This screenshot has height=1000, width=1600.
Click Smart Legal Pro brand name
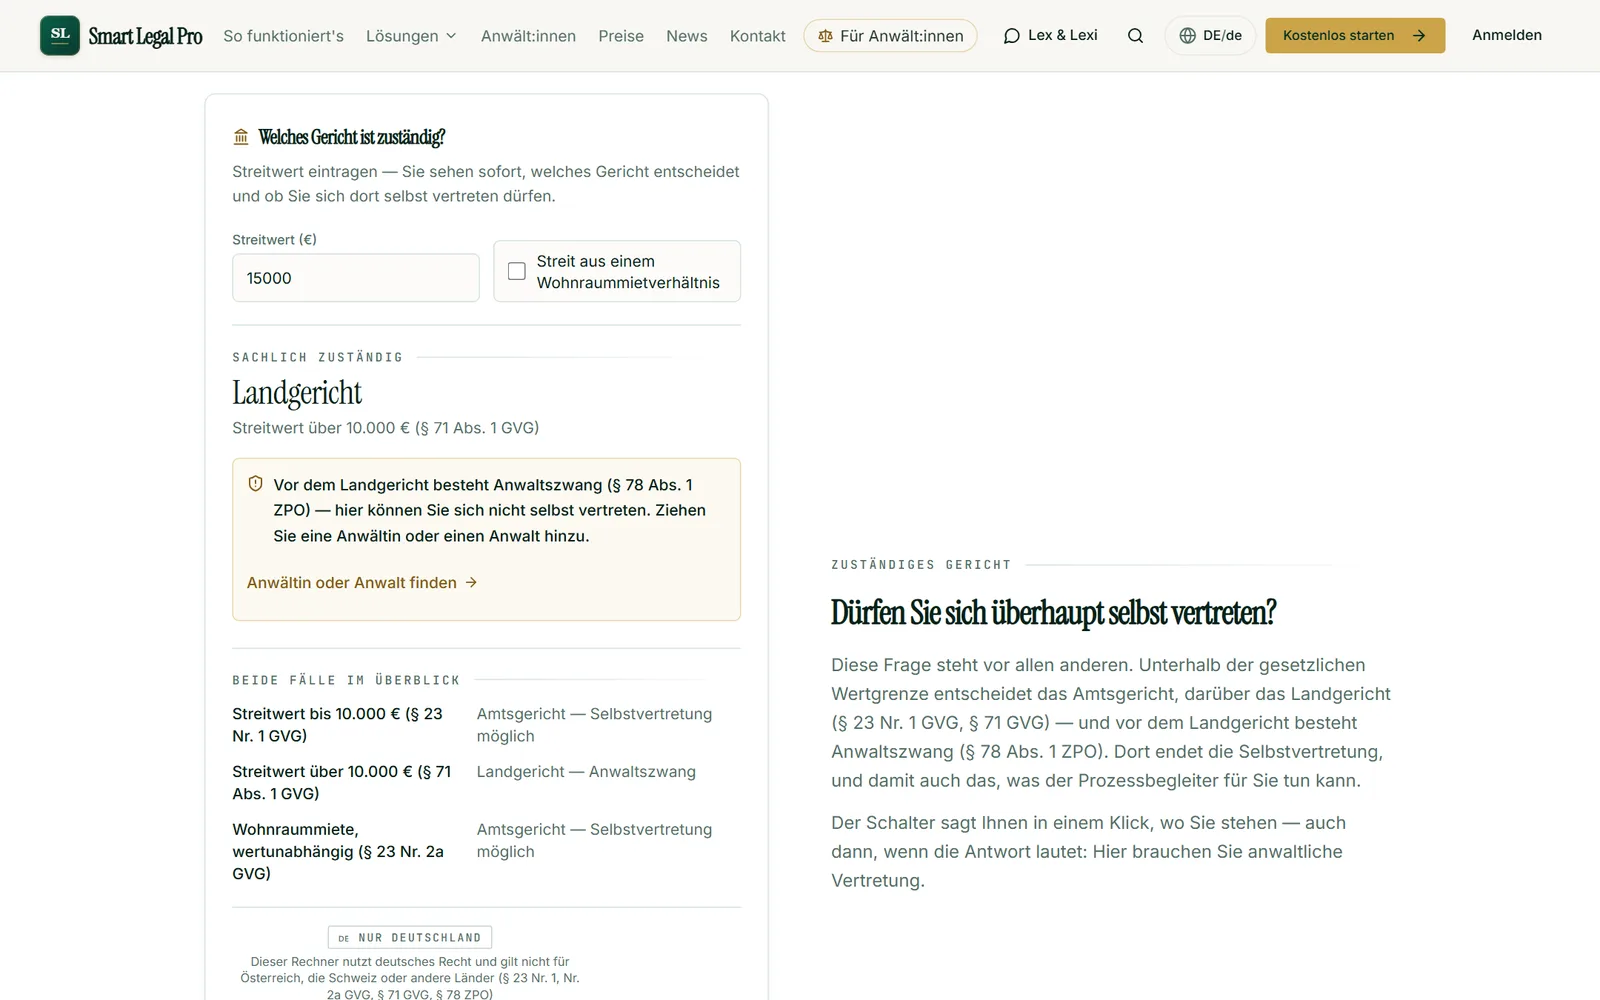(145, 36)
